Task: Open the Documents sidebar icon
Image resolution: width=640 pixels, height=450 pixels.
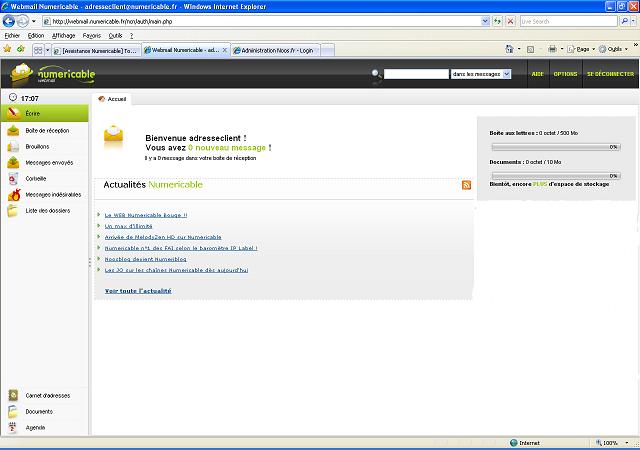Action: 13,411
